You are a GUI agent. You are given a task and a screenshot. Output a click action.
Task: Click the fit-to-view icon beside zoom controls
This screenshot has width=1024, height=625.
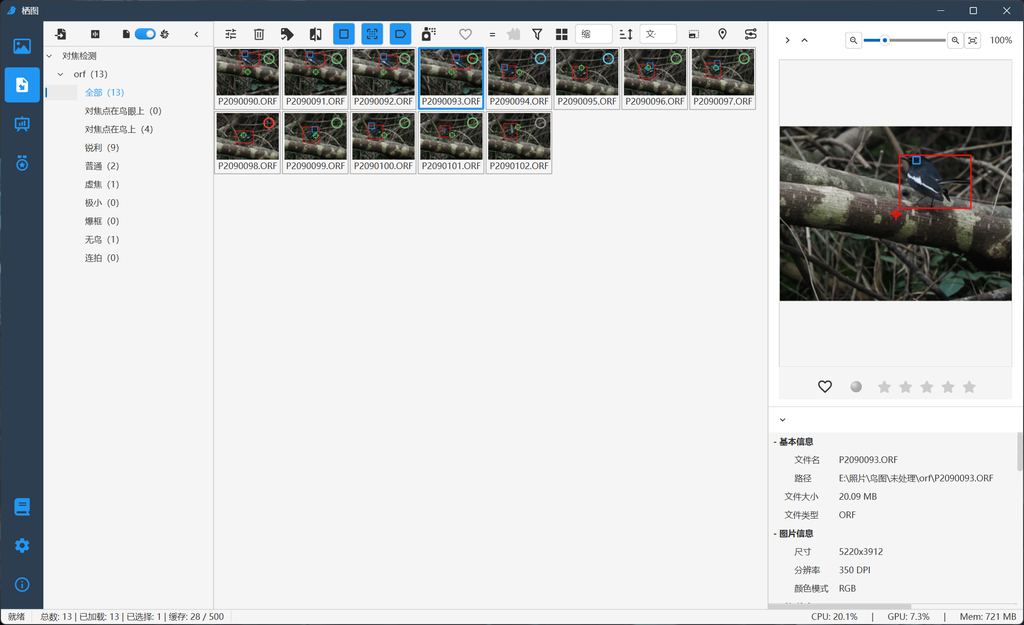972,40
